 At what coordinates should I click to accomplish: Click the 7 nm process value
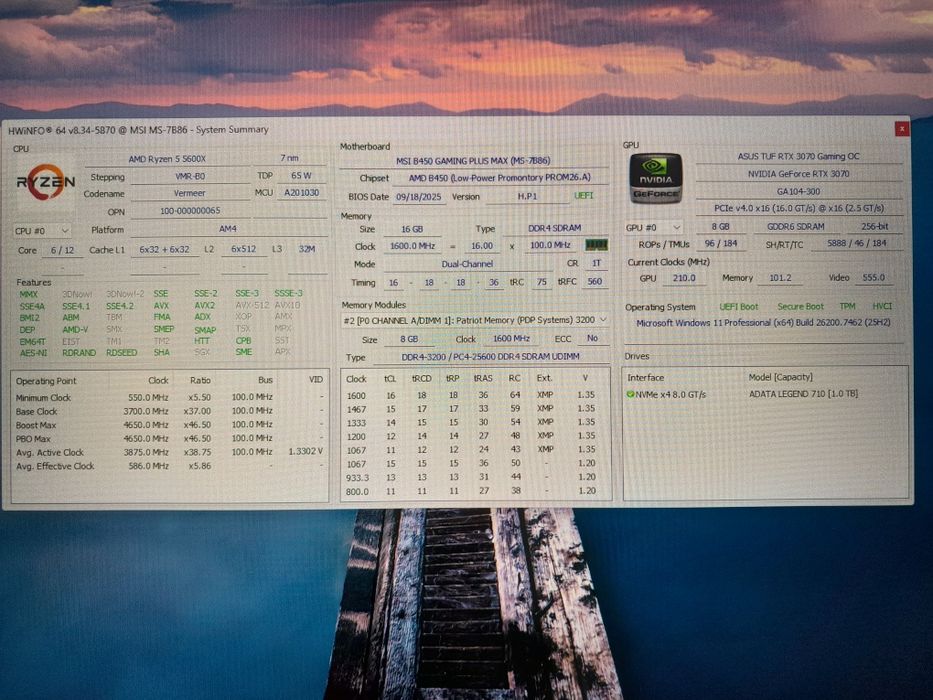(290, 158)
